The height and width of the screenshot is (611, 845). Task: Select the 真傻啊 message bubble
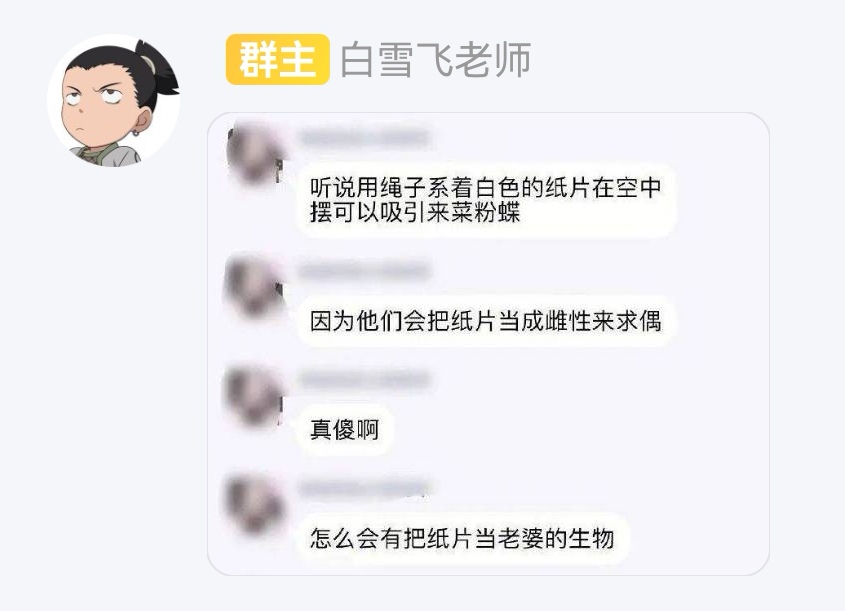(344, 430)
